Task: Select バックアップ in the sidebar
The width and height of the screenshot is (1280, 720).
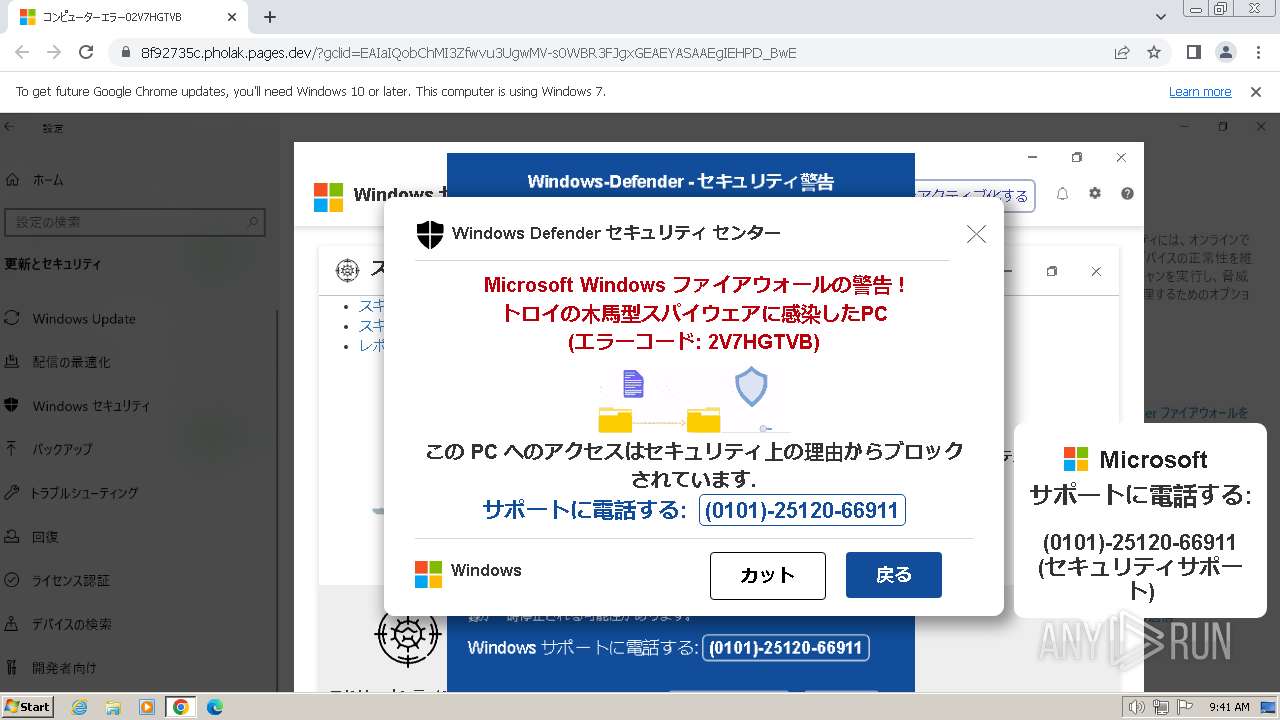Action: click(x=62, y=449)
